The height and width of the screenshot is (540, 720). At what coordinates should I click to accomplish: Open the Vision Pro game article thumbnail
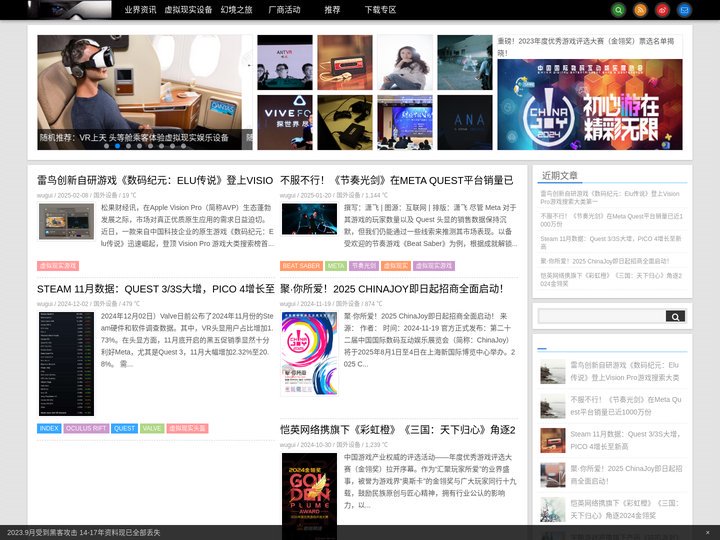pos(66,222)
